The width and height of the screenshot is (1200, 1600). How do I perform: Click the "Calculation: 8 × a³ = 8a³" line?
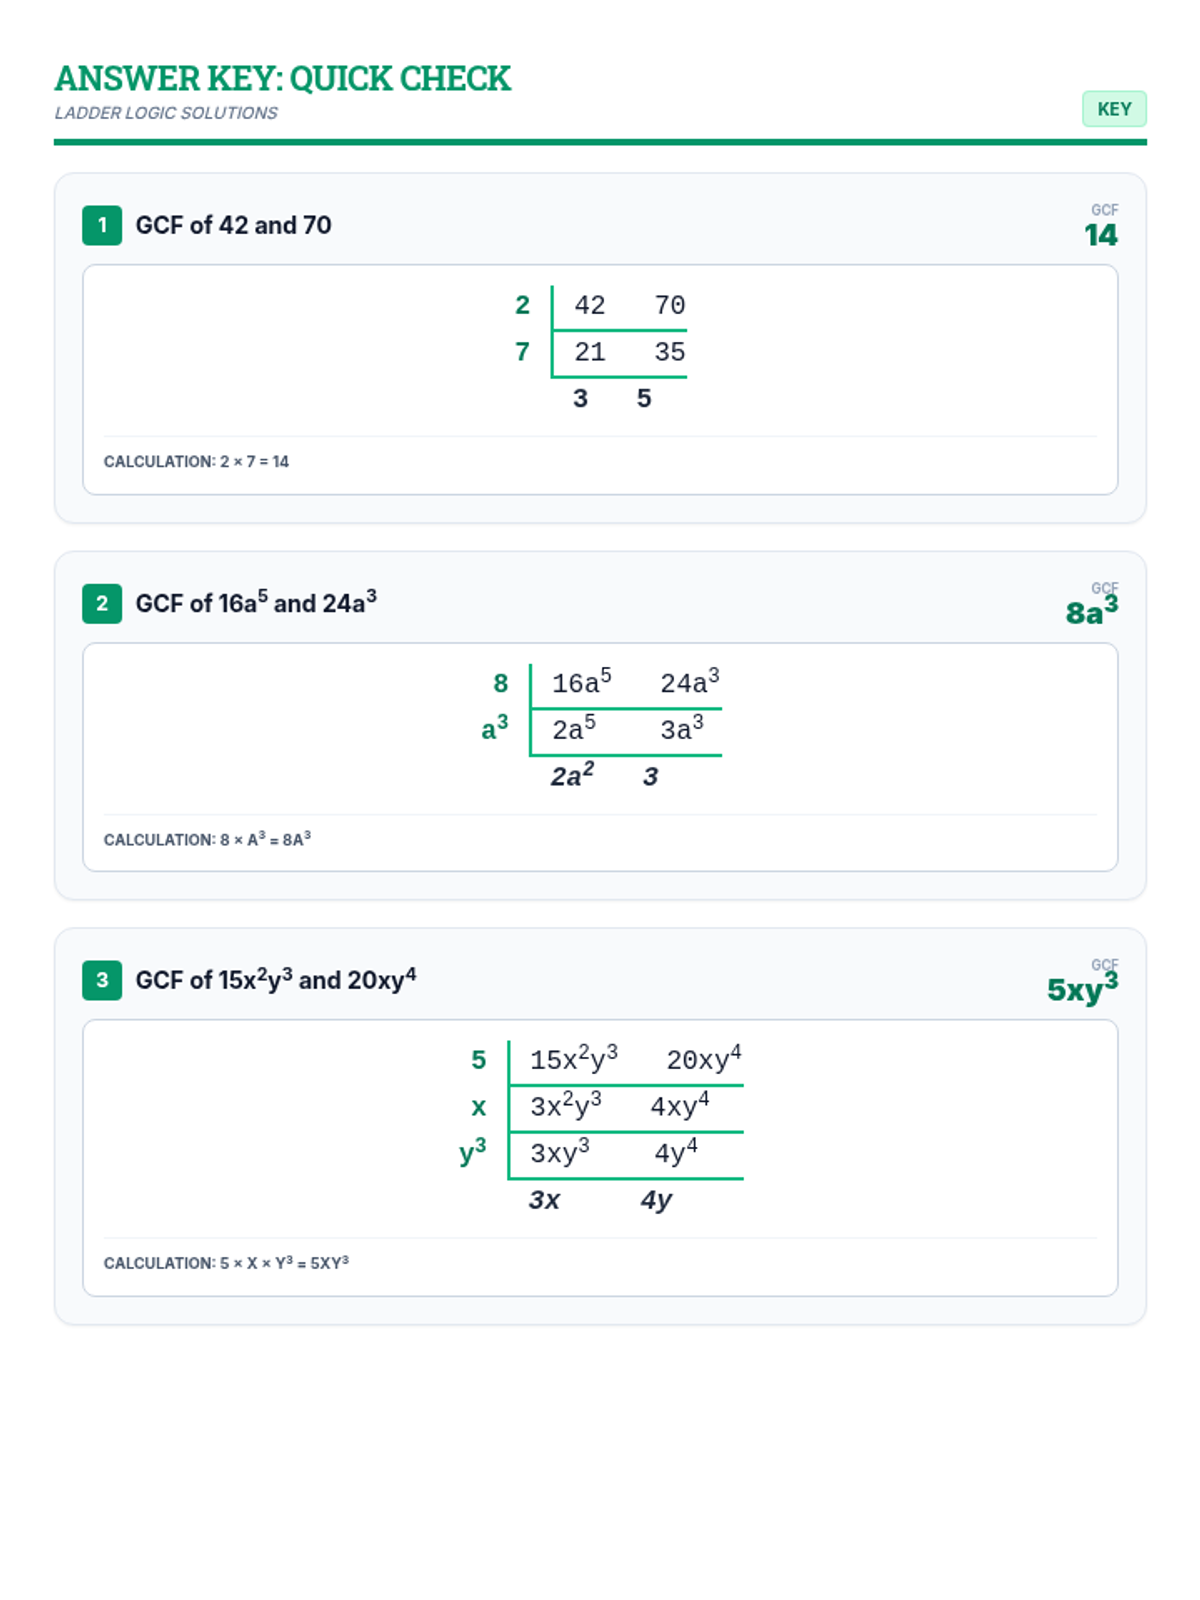pos(207,840)
